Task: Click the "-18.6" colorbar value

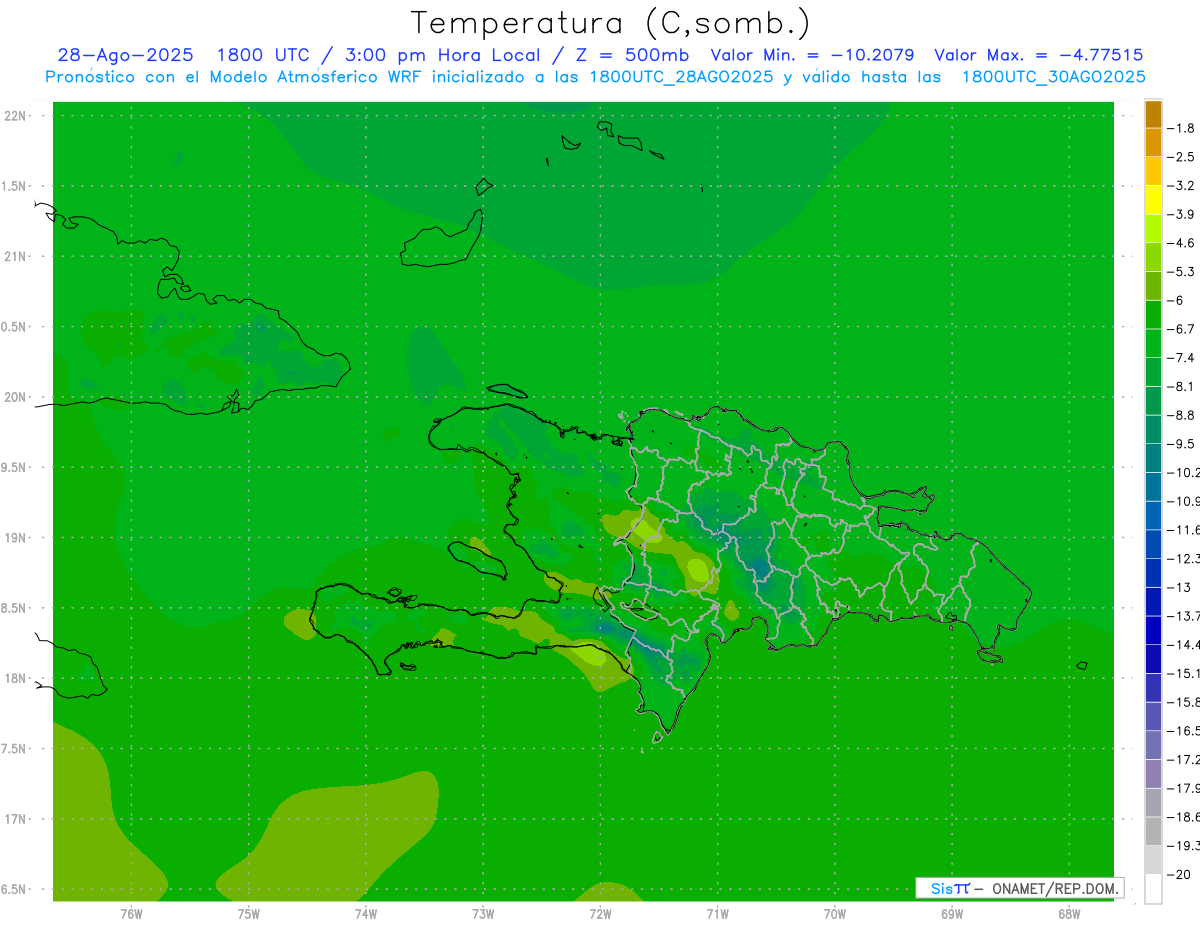Action: tap(1183, 817)
